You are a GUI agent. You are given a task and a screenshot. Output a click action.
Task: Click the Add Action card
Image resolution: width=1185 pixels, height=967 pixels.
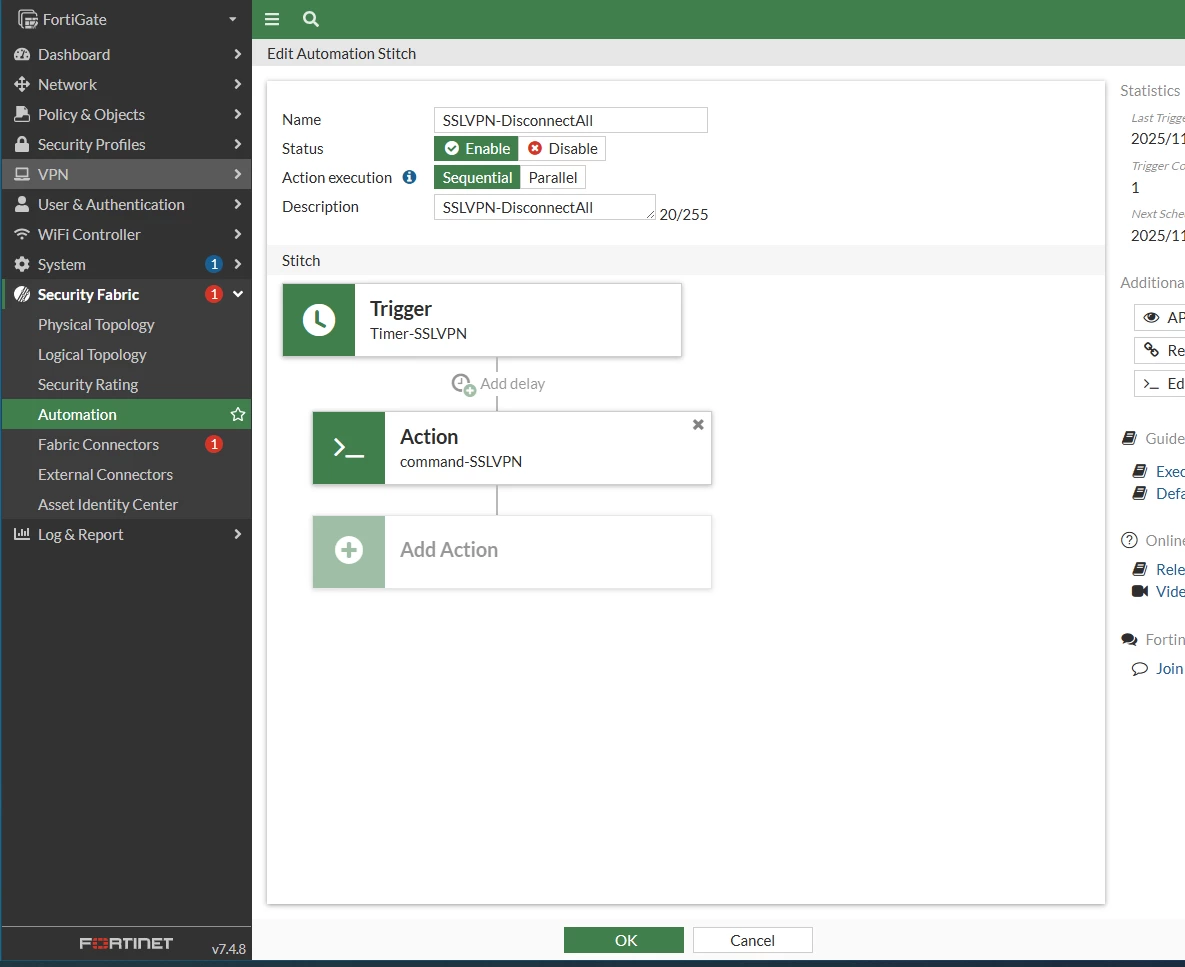[512, 552]
